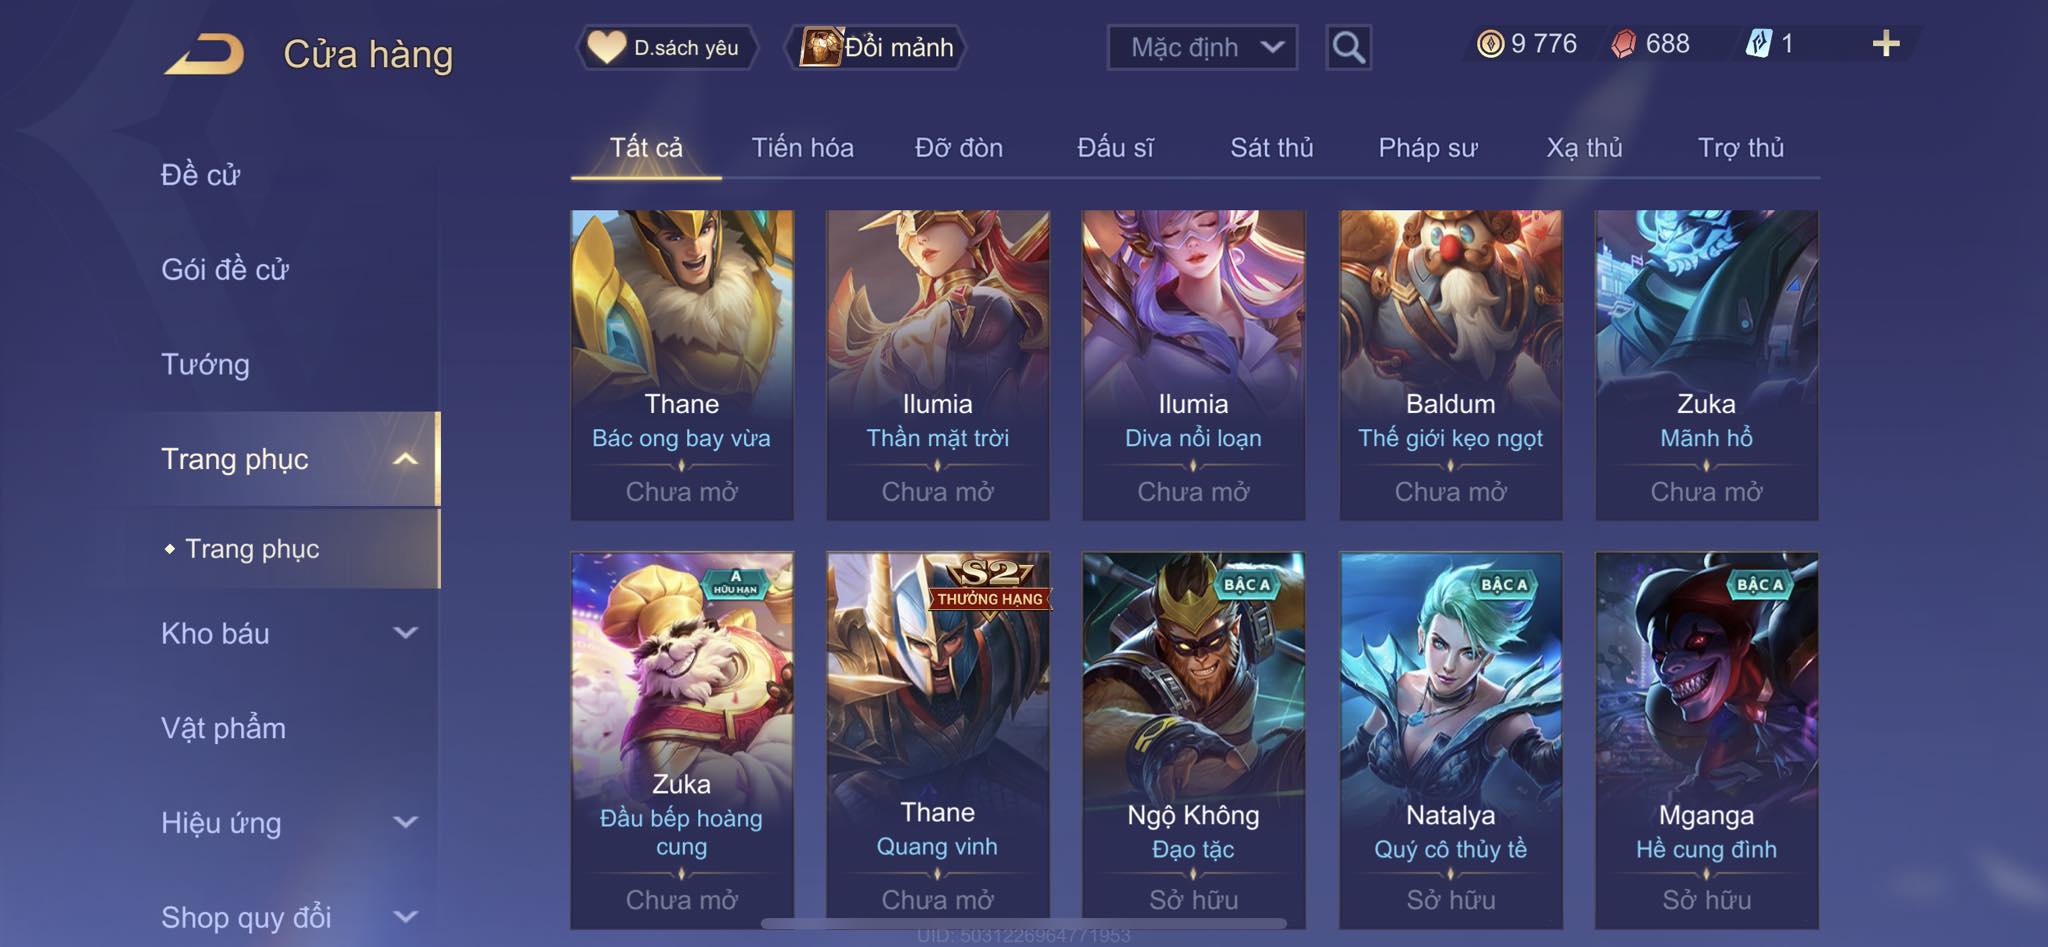Click the golden back arrow icon
The height and width of the screenshot is (947, 2048).
205,54
